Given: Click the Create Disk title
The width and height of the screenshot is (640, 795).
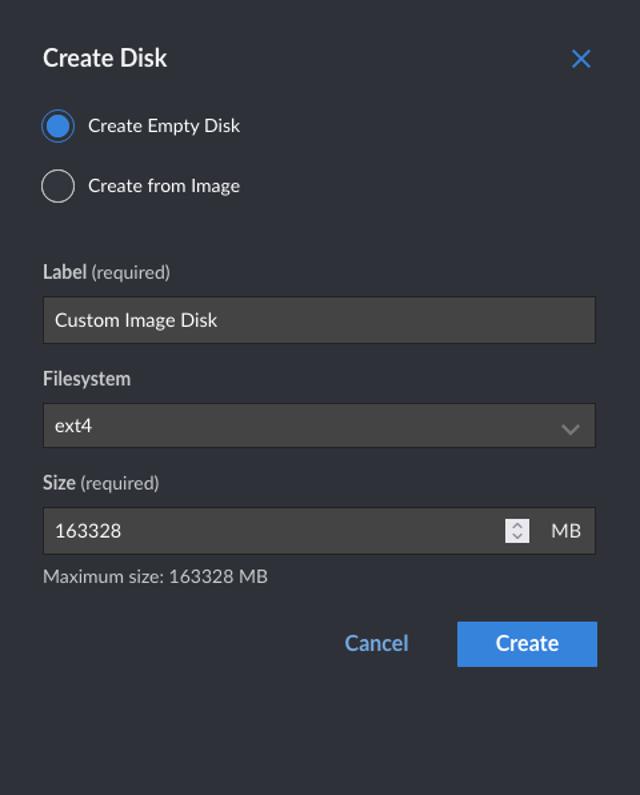Looking at the screenshot, I should 105,58.
